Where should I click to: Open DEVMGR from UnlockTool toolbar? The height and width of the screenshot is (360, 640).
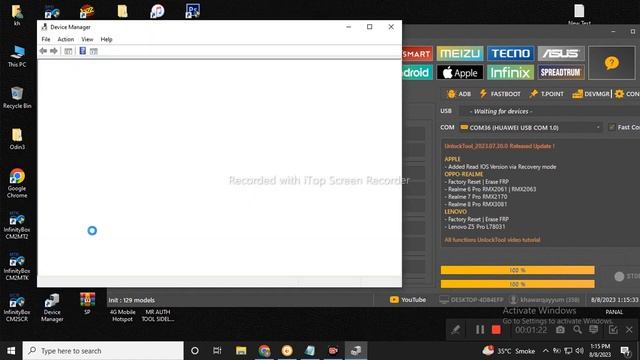(x=591, y=94)
